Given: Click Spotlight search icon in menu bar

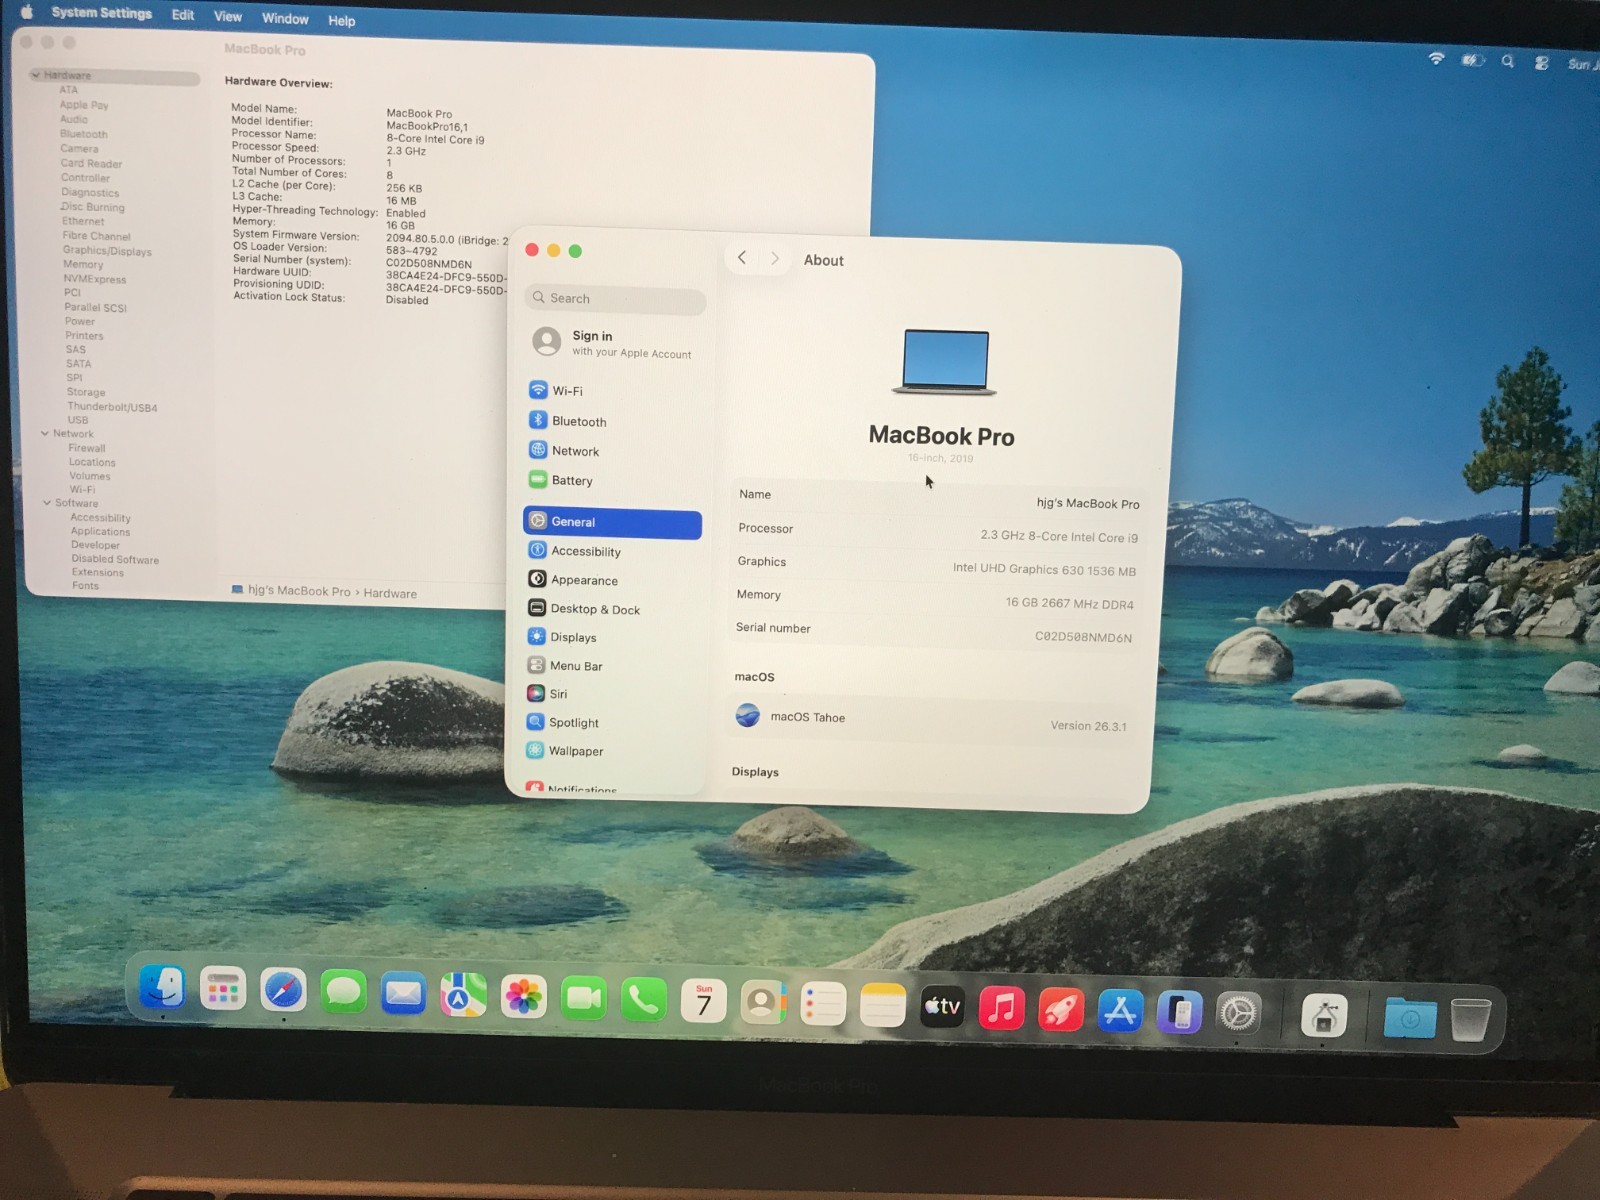Looking at the screenshot, I should click(1507, 61).
